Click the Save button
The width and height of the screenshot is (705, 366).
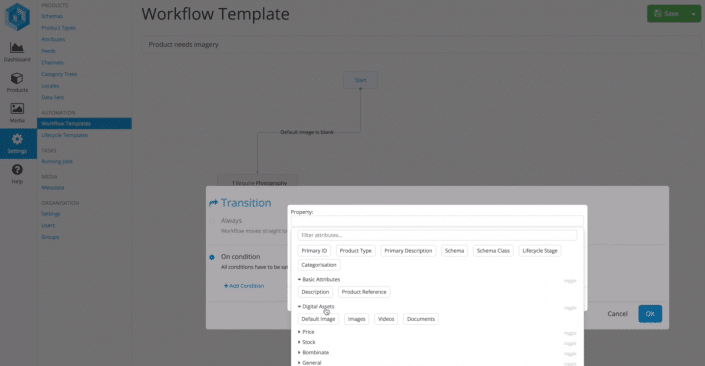[x=666, y=13]
